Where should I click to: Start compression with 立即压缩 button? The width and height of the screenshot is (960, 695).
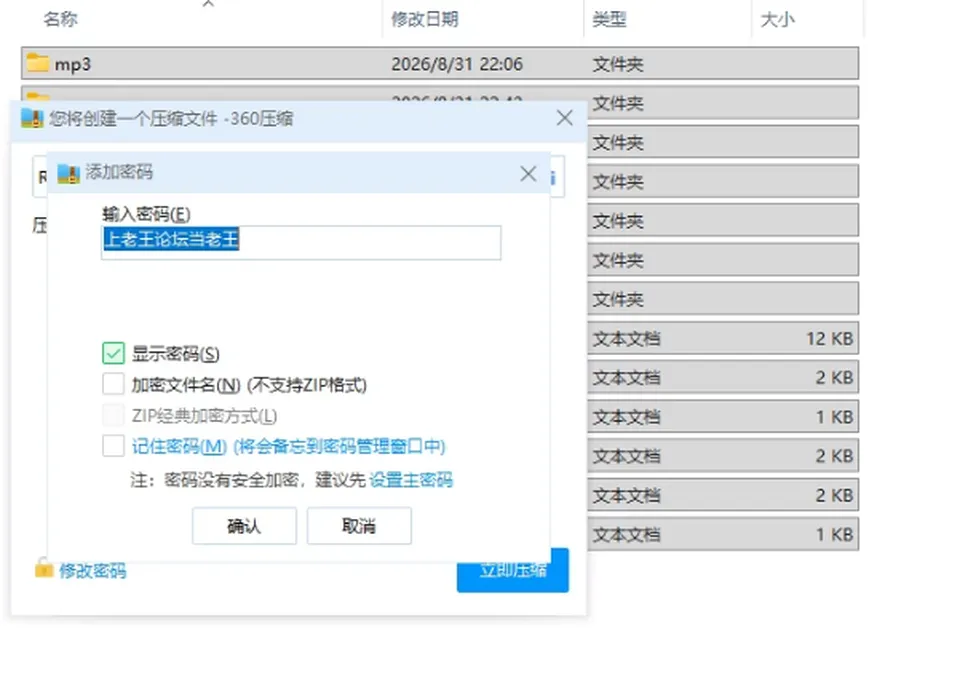tap(512, 570)
